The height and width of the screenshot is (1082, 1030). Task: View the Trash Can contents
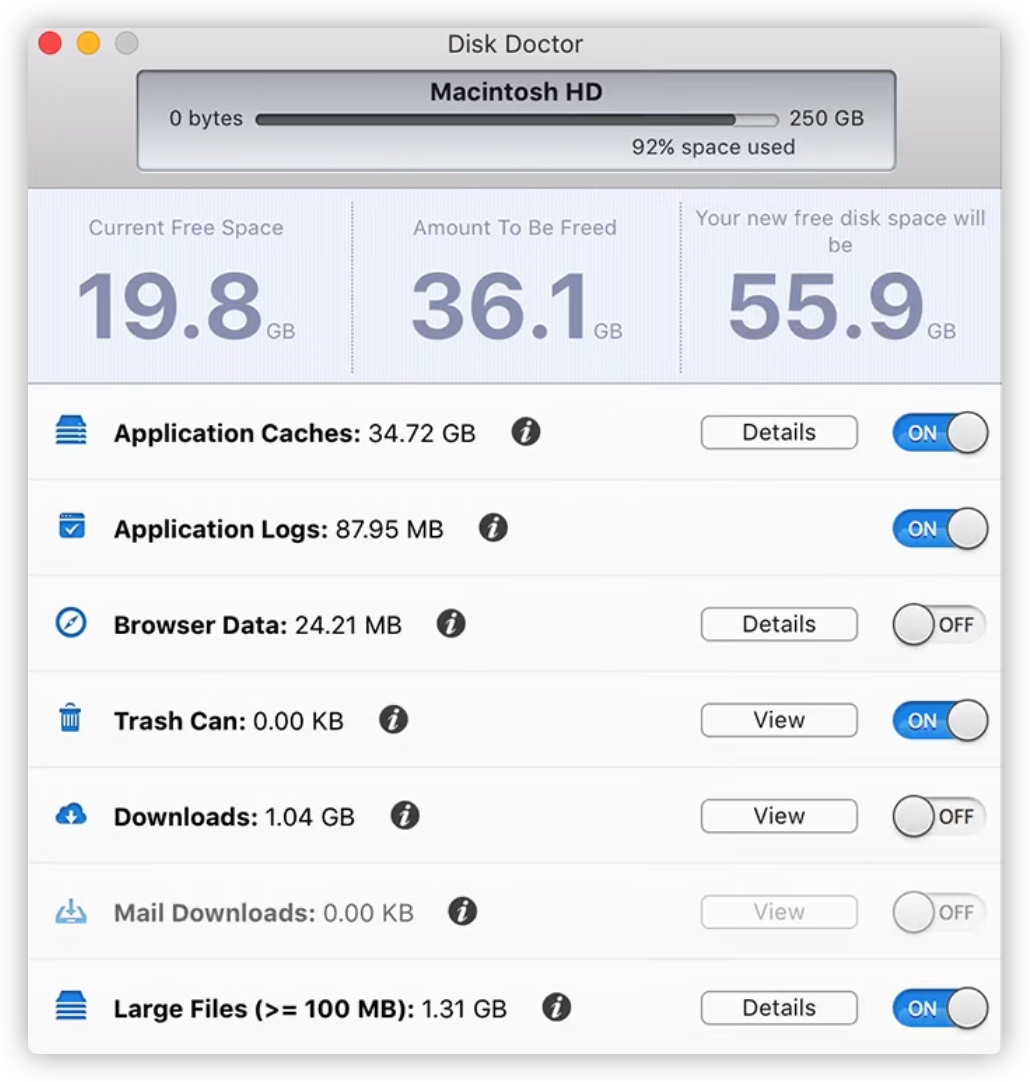pyautogui.click(x=779, y=720)
